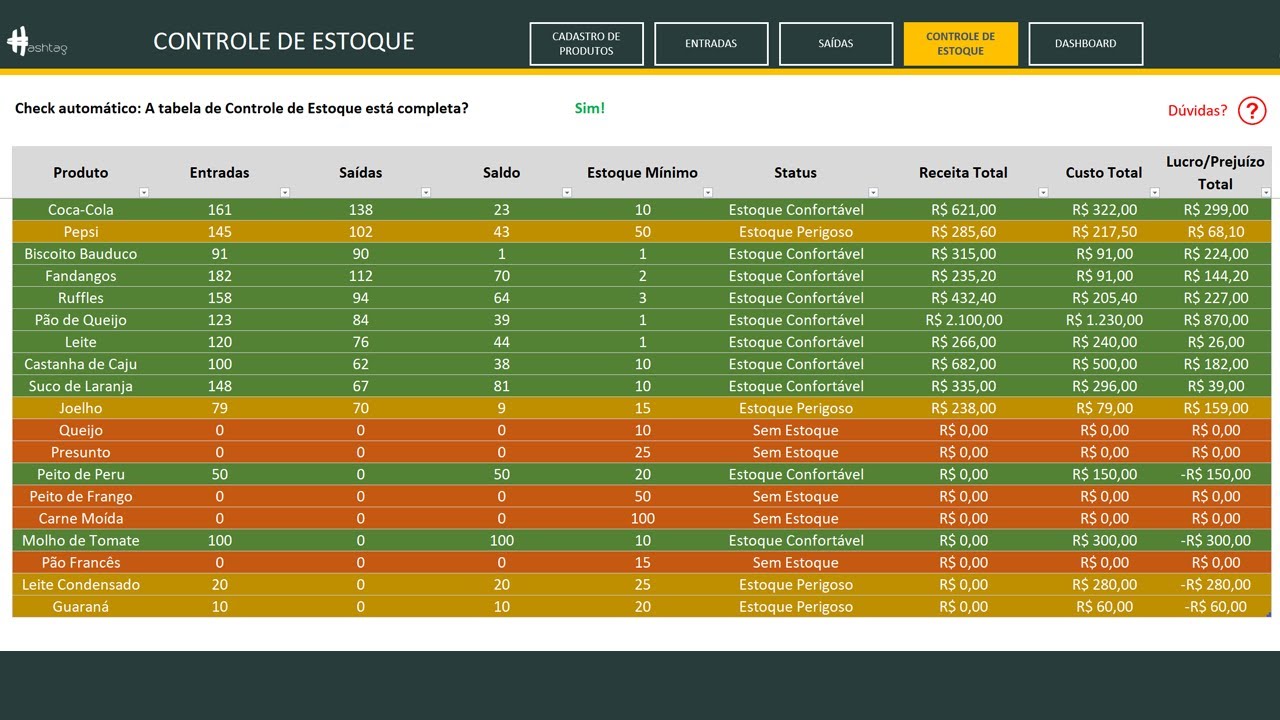Image resolution: width=1280 pixels, height=720 pixels.
Task: Open the Saídas navigation button
Action: click(836, 44)
